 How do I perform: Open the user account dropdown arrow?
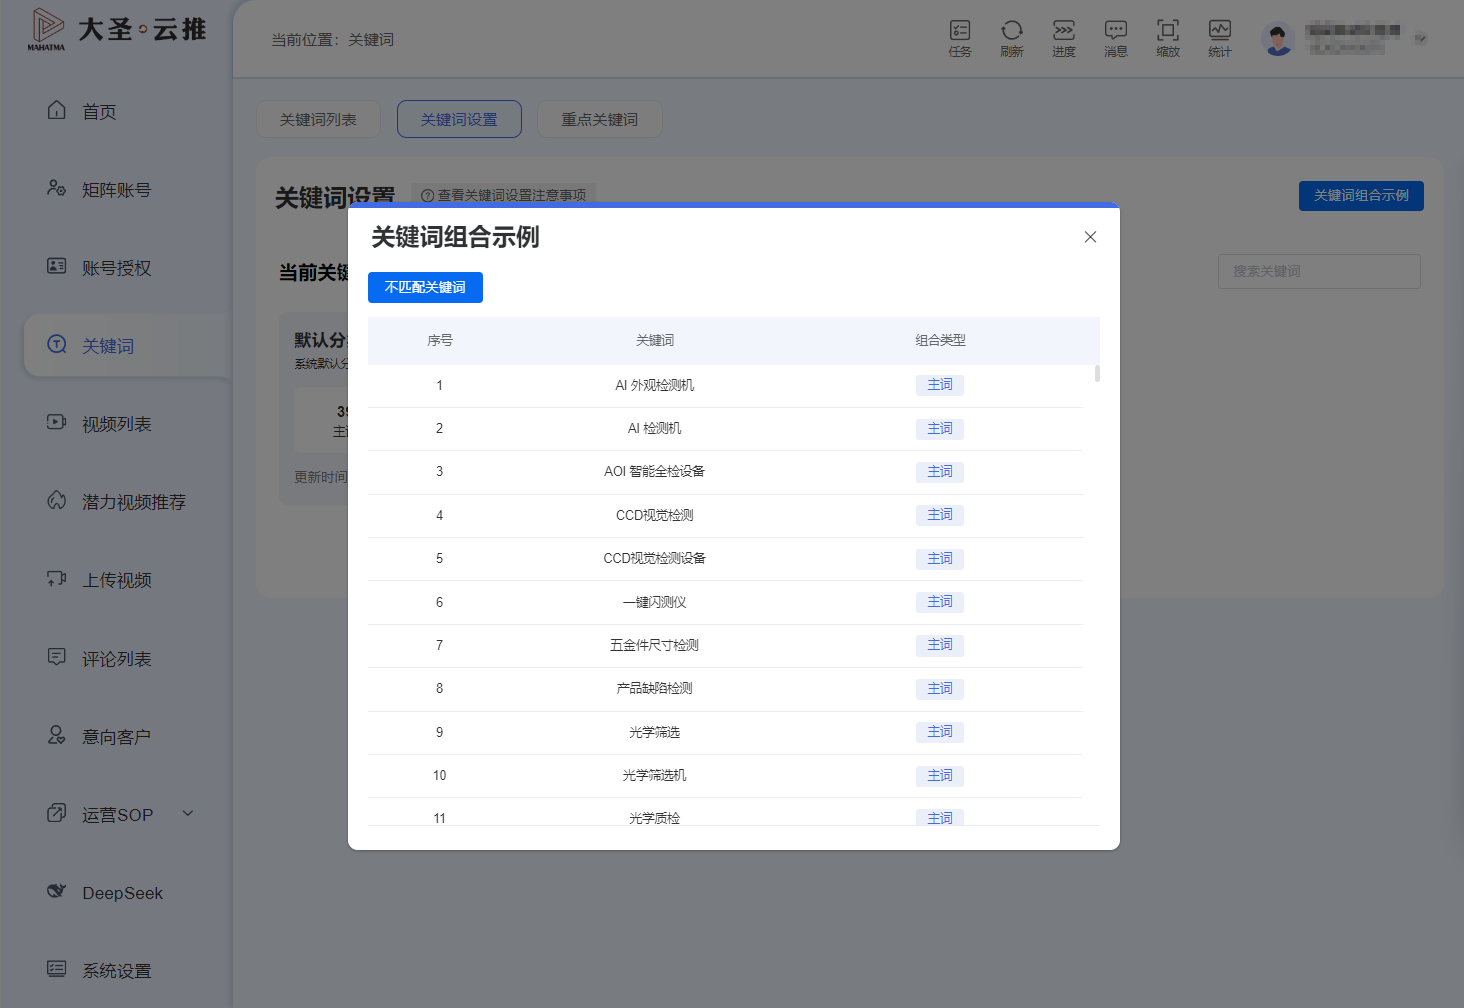coord(1421,39)
